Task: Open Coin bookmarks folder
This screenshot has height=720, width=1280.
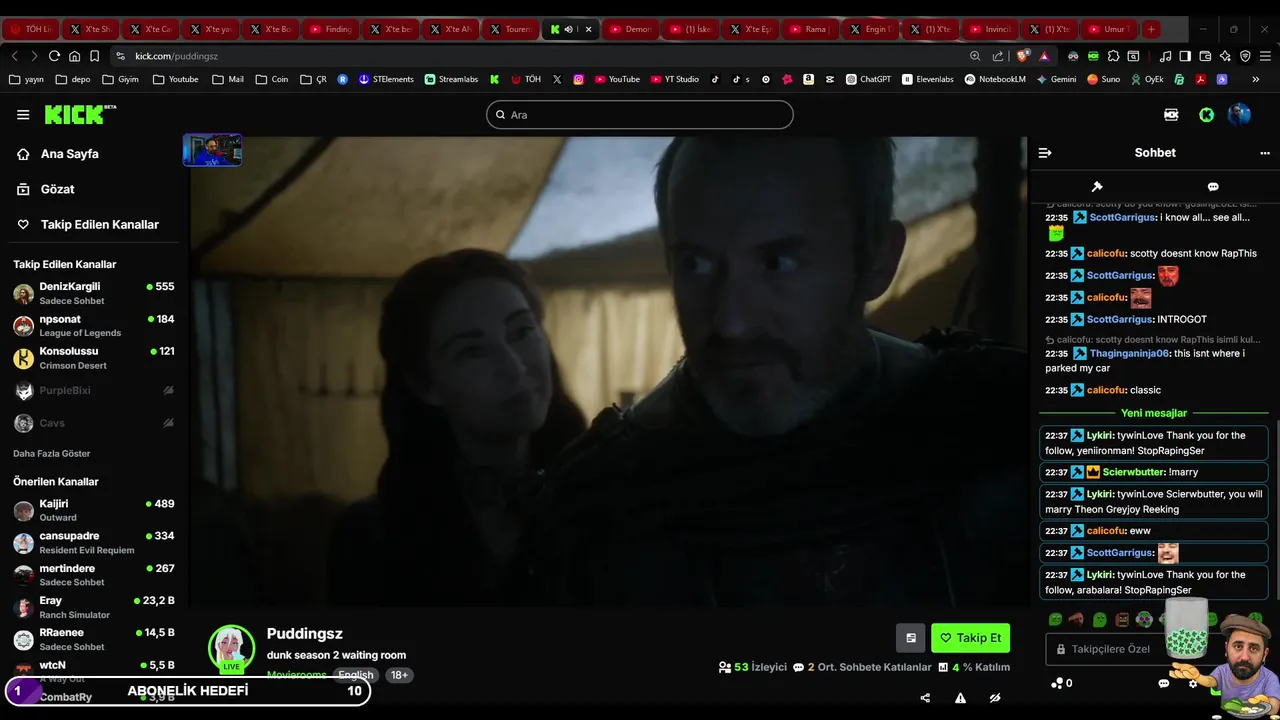Action: (x=272, y=79)
